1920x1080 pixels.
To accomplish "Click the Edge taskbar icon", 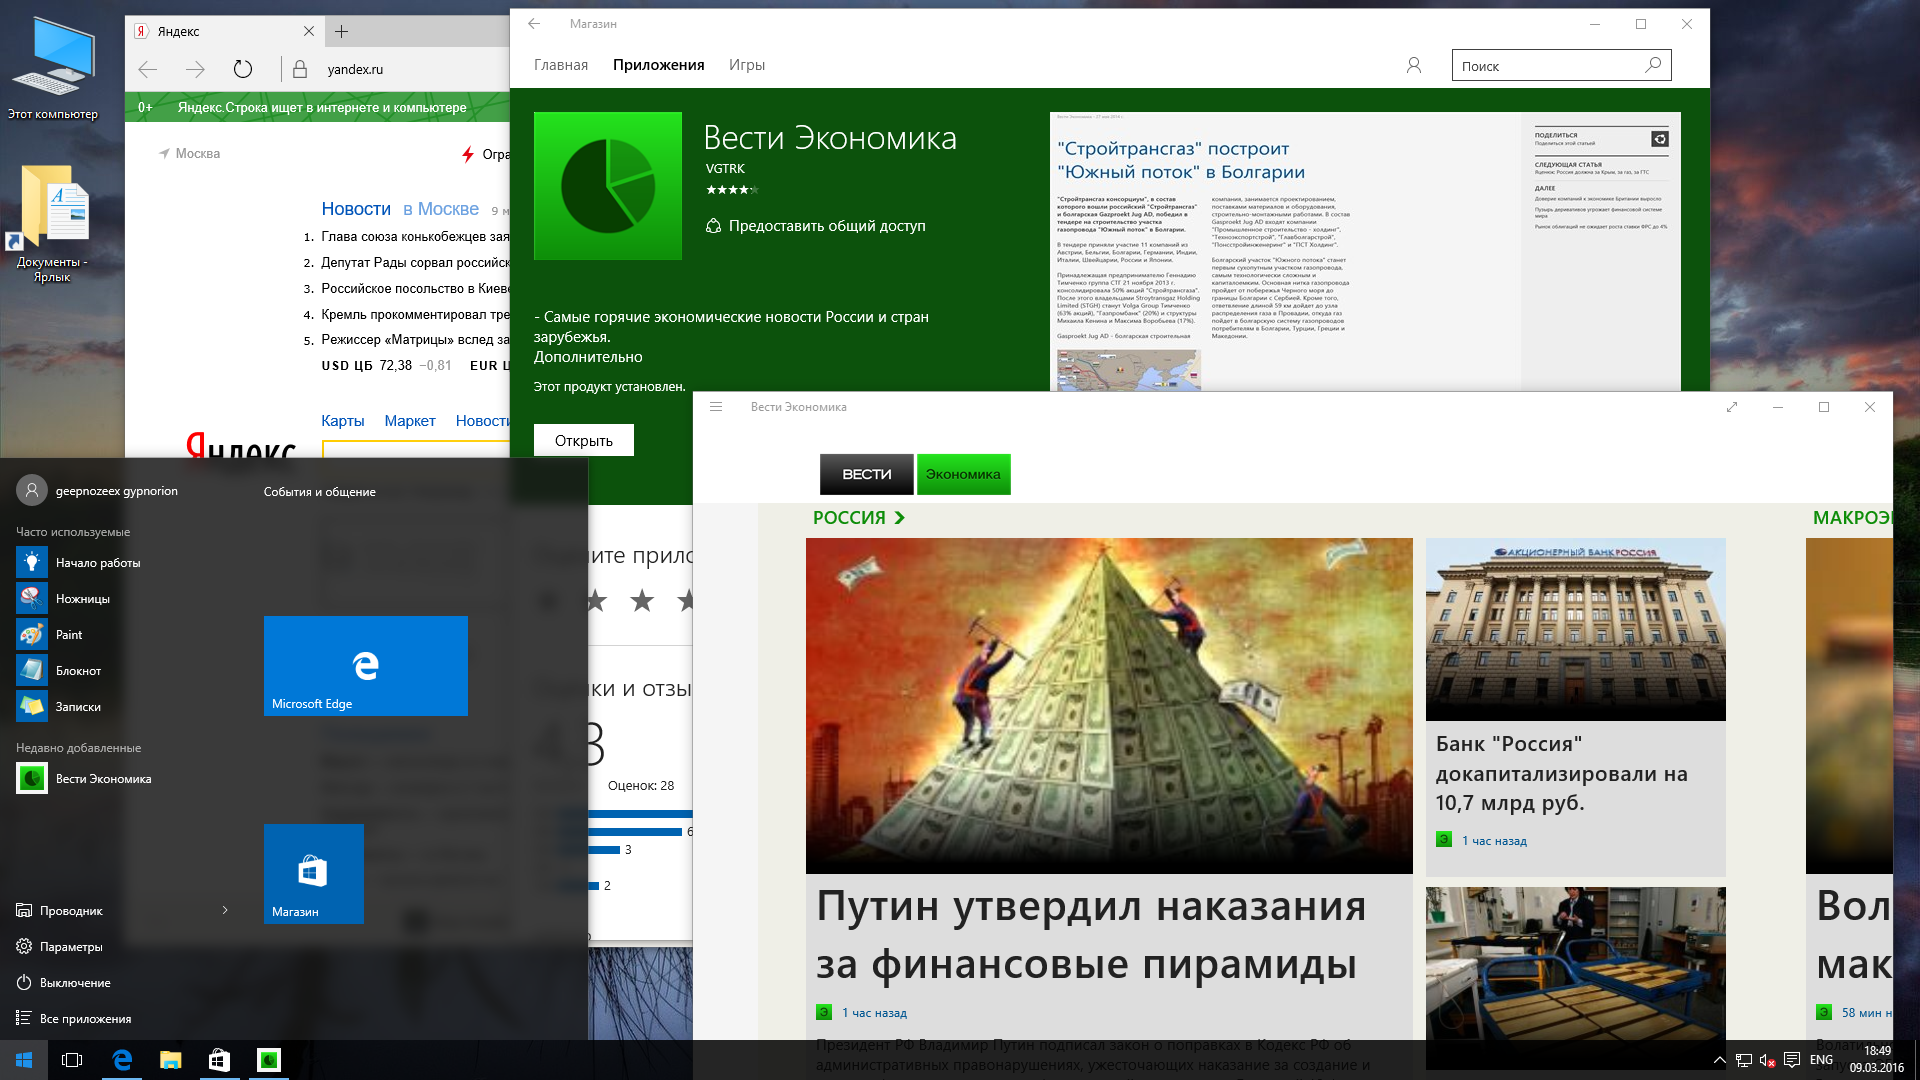I will click(122, 1060).
